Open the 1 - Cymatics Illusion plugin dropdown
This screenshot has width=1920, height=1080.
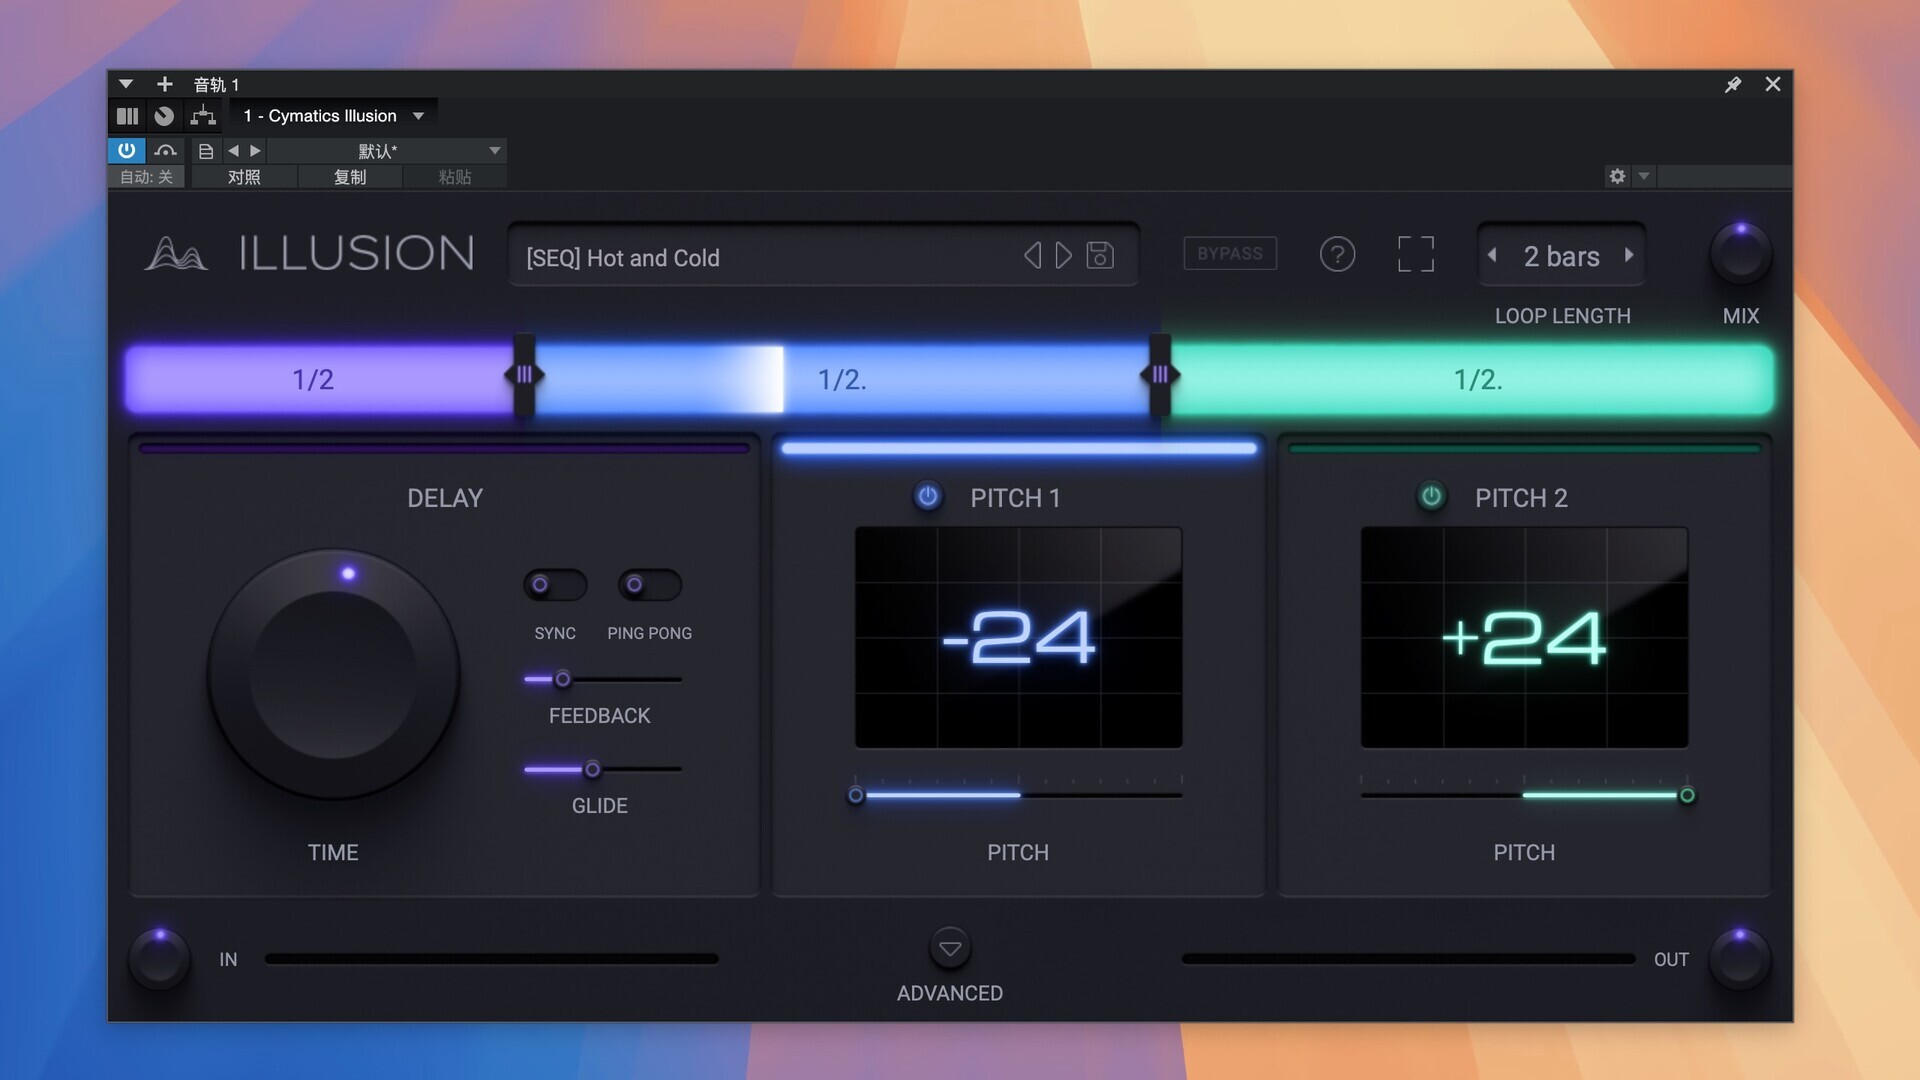point(334,116)
